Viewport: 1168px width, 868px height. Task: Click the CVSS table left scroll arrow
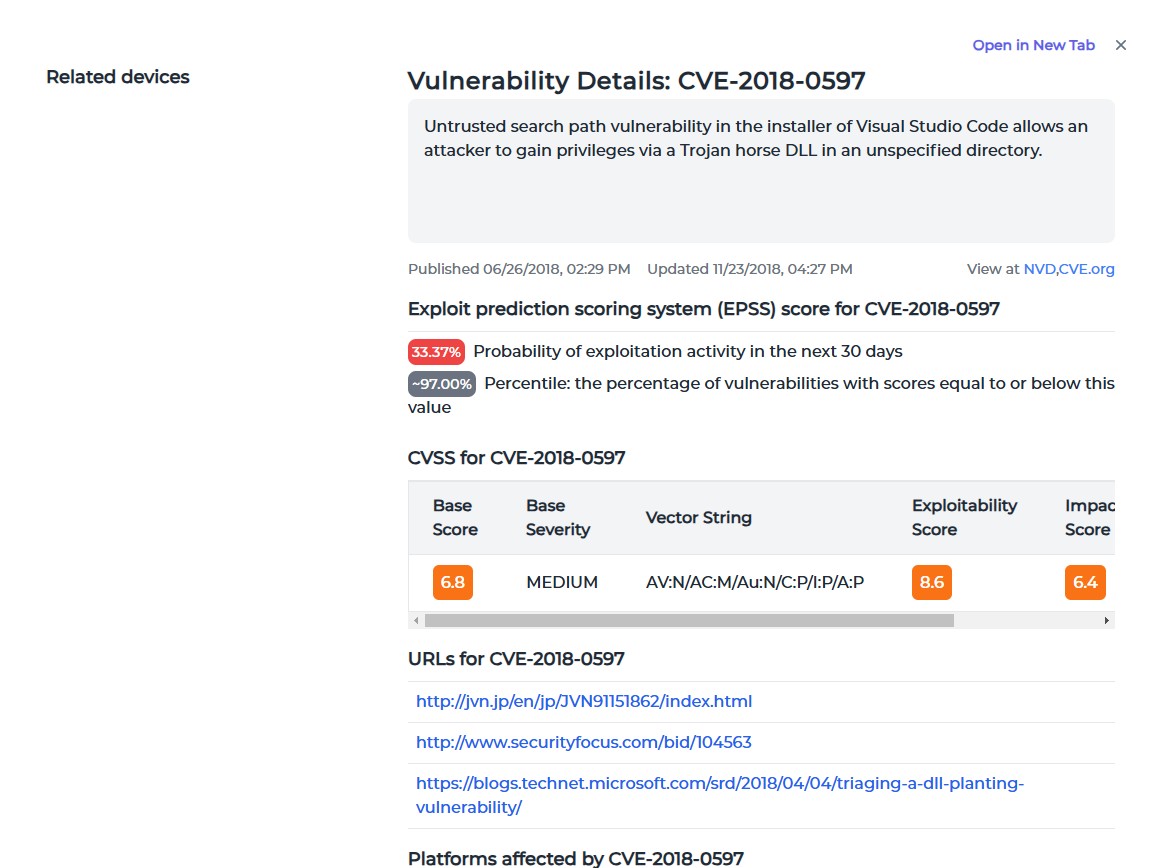pos(415,621)
